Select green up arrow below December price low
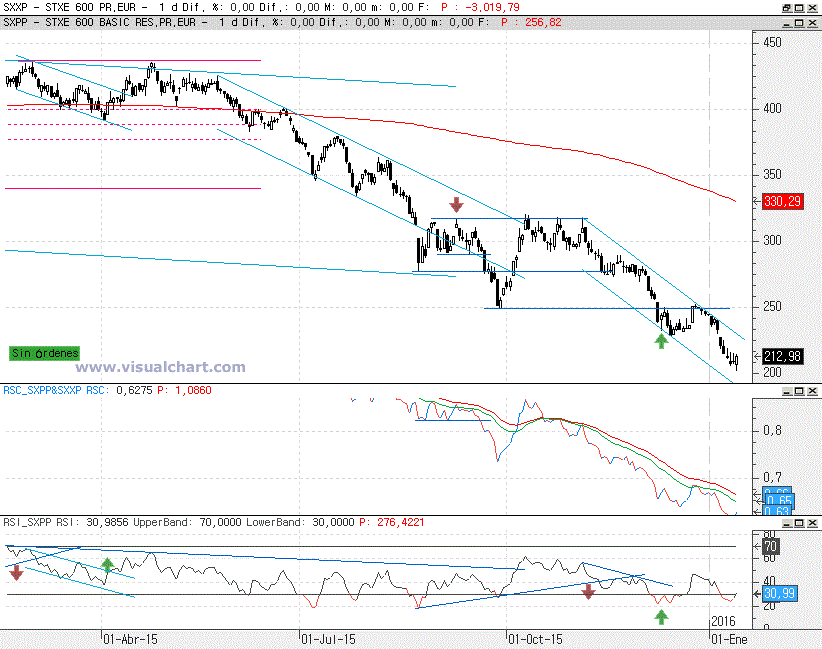 (662, 341)
